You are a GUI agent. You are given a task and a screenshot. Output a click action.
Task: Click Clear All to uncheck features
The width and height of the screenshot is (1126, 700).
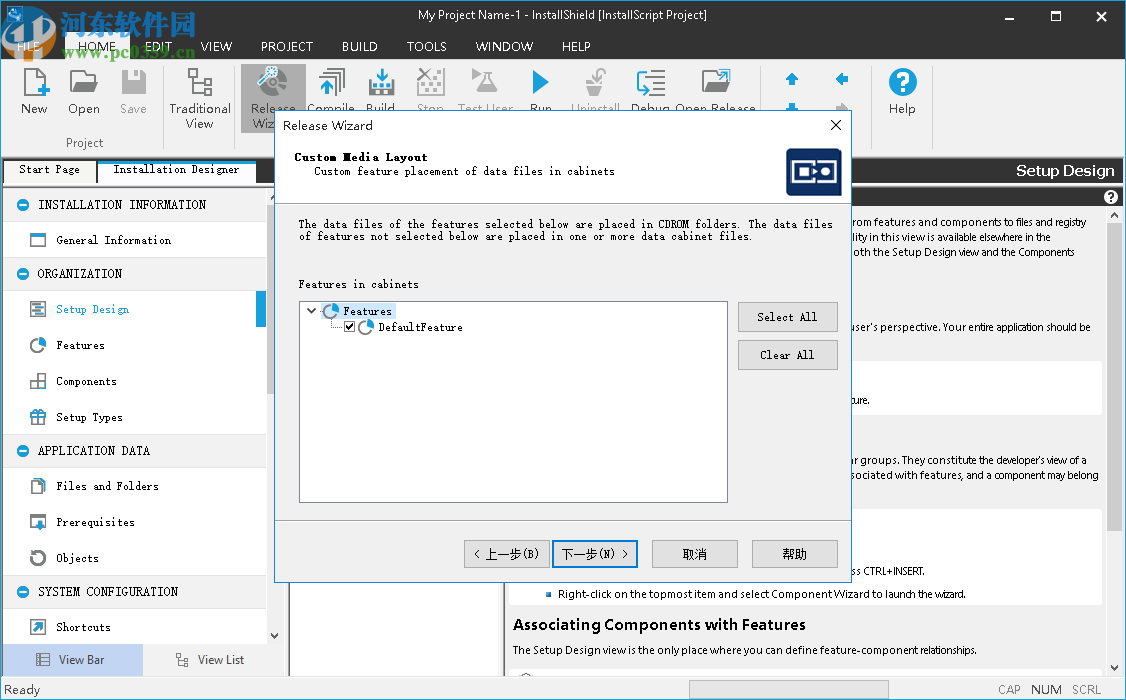(788, 354)
